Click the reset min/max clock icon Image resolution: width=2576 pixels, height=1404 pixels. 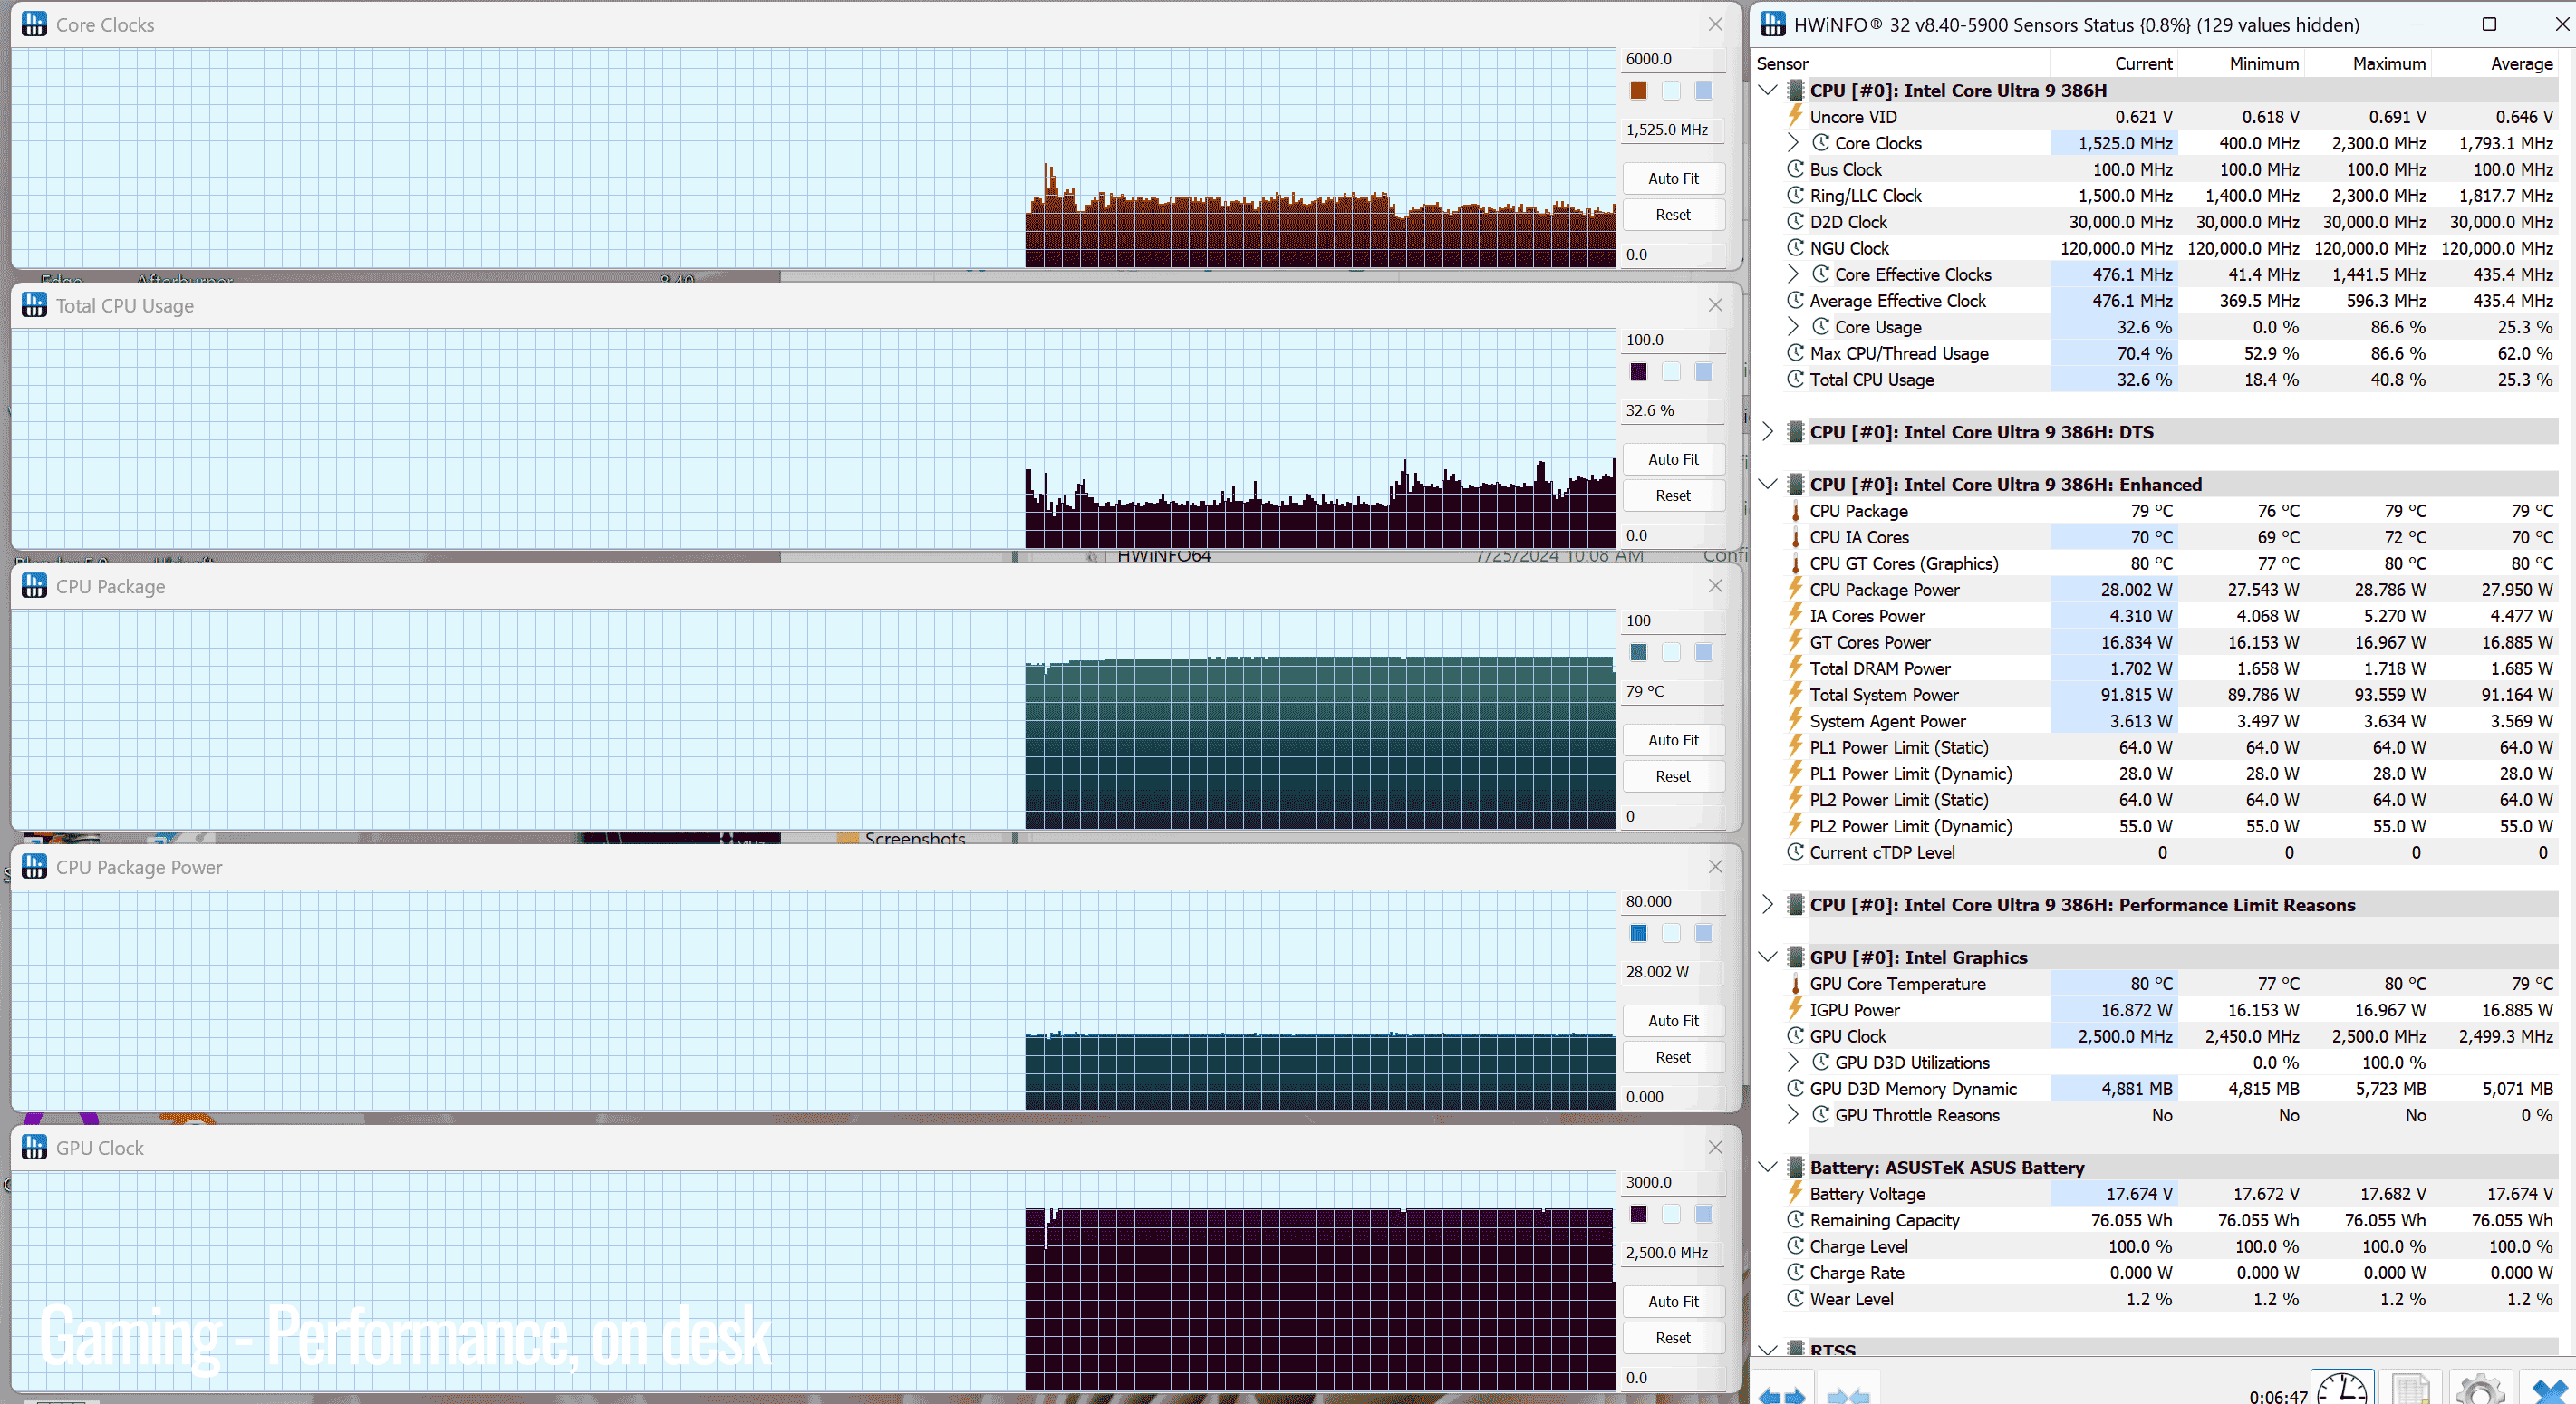click(x=2342, y=1389)
